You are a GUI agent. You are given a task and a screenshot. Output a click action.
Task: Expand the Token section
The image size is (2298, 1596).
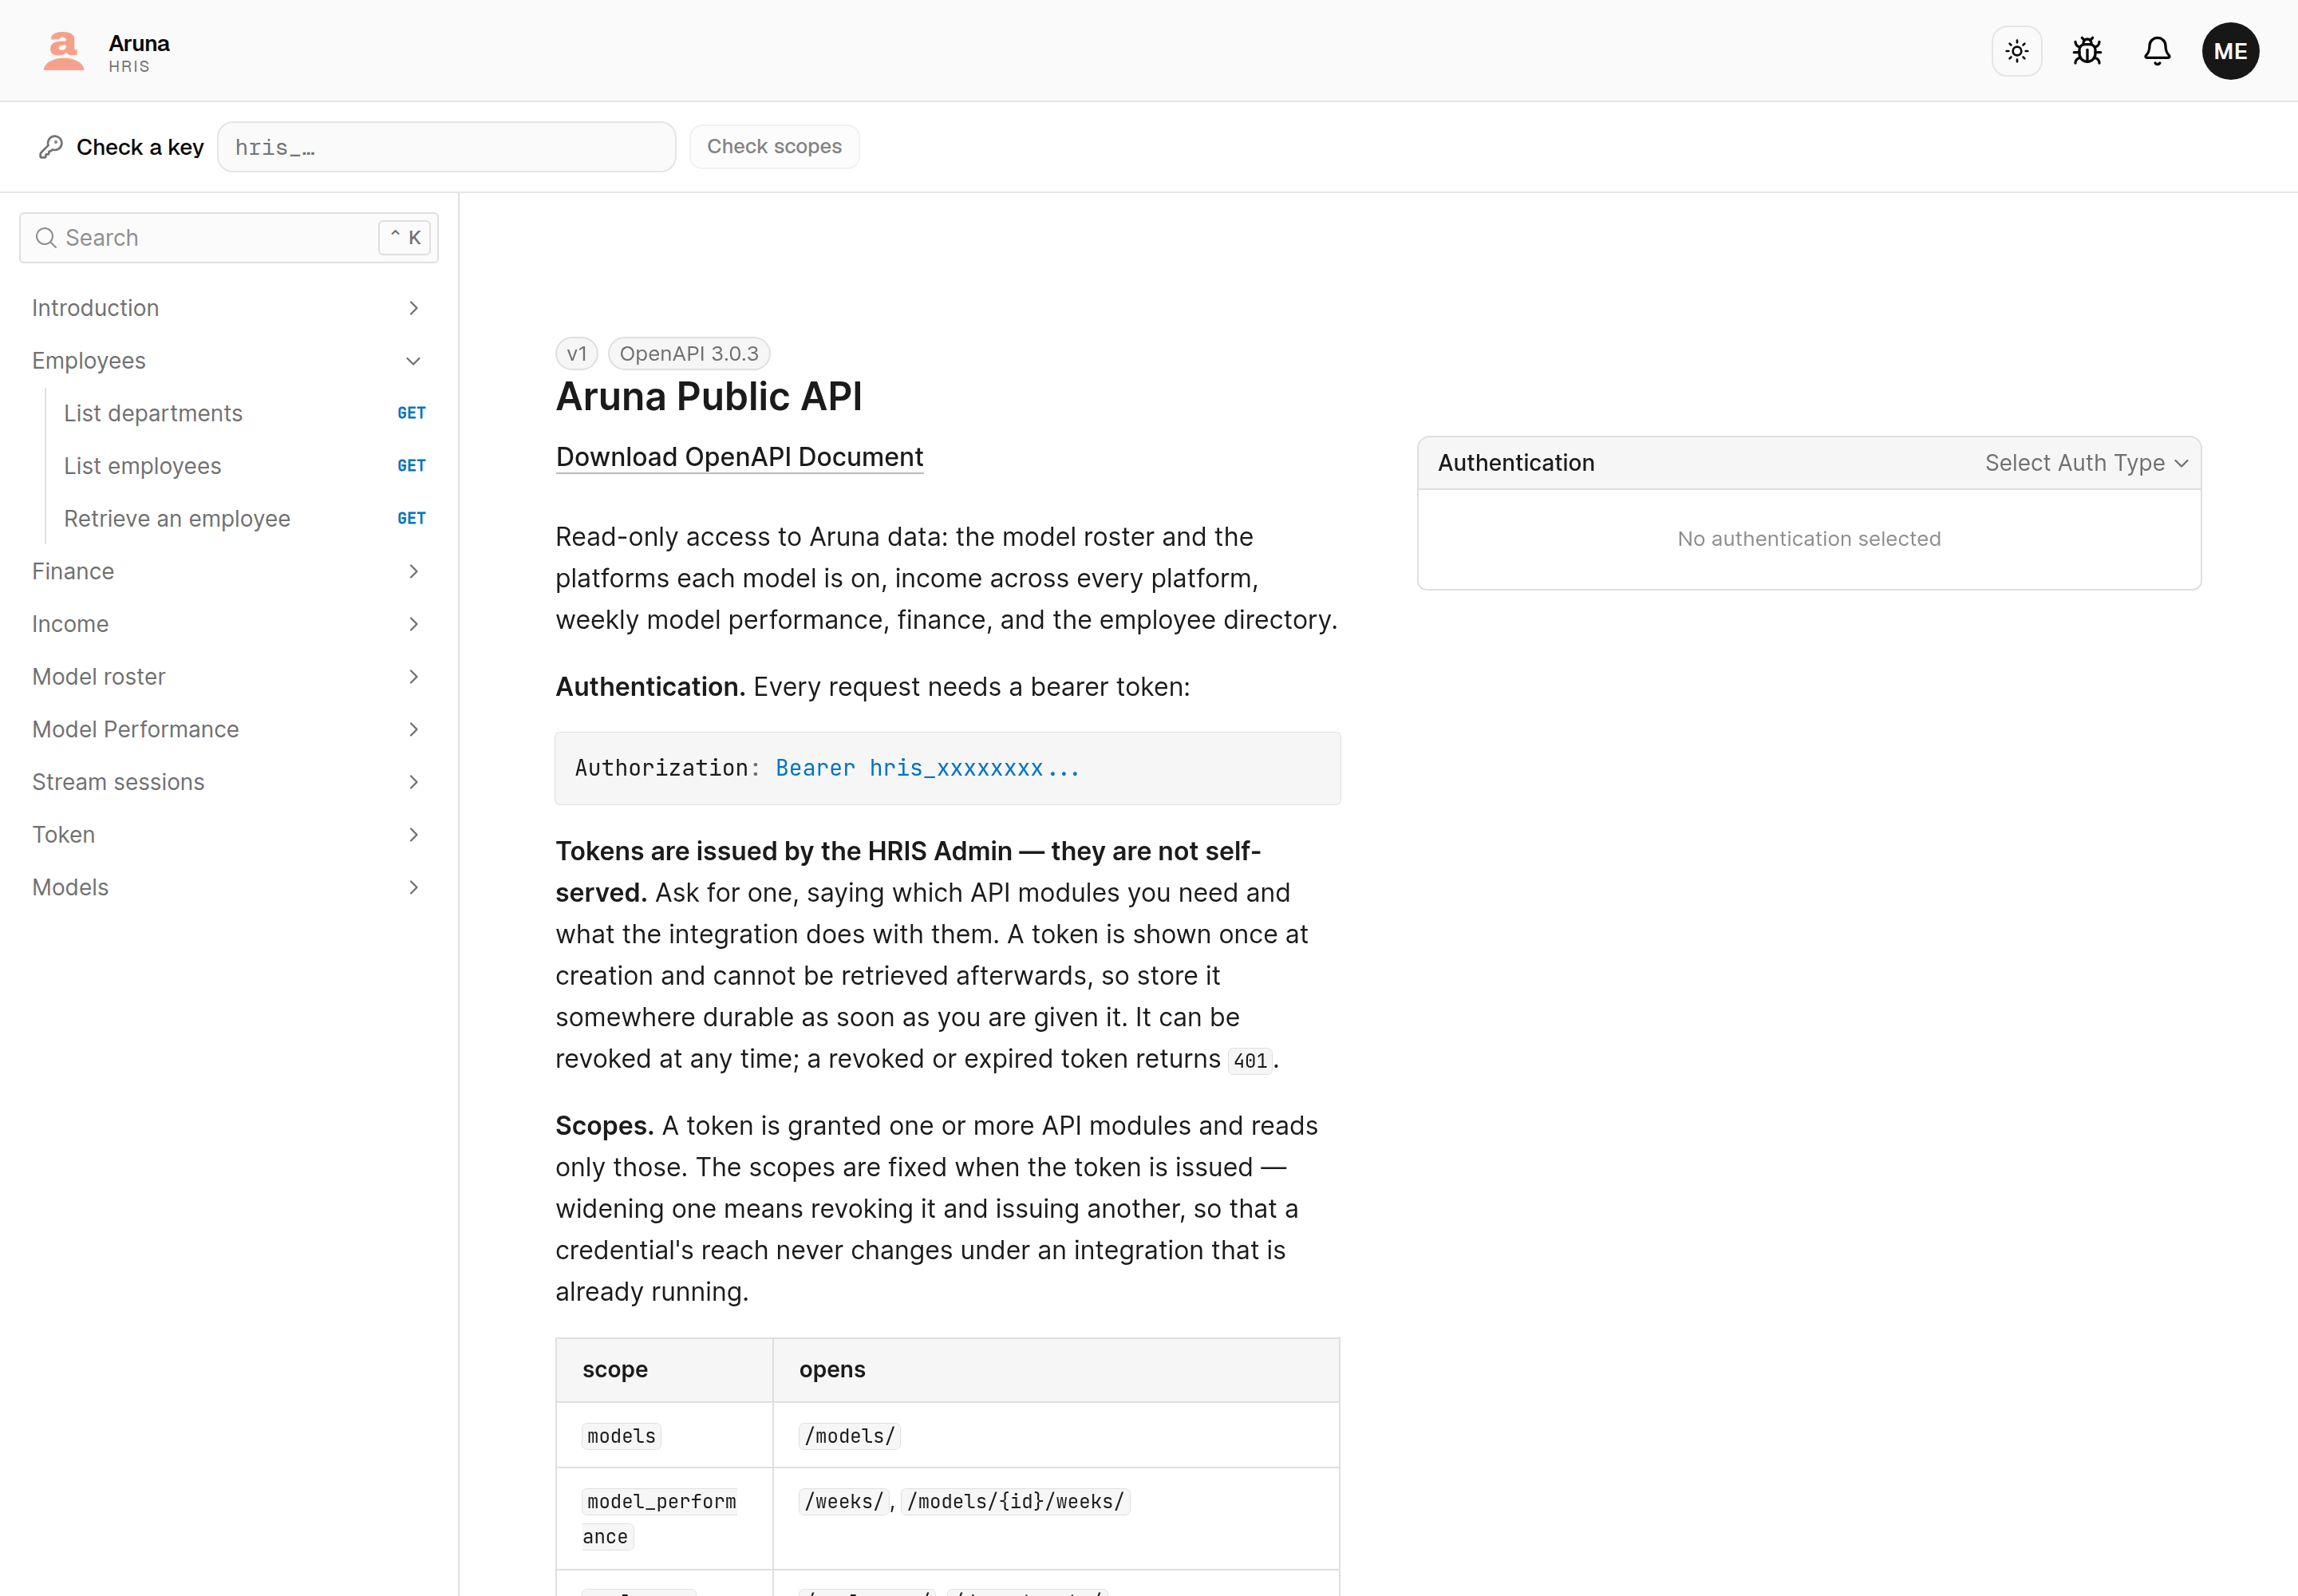[x=228, y=835]
